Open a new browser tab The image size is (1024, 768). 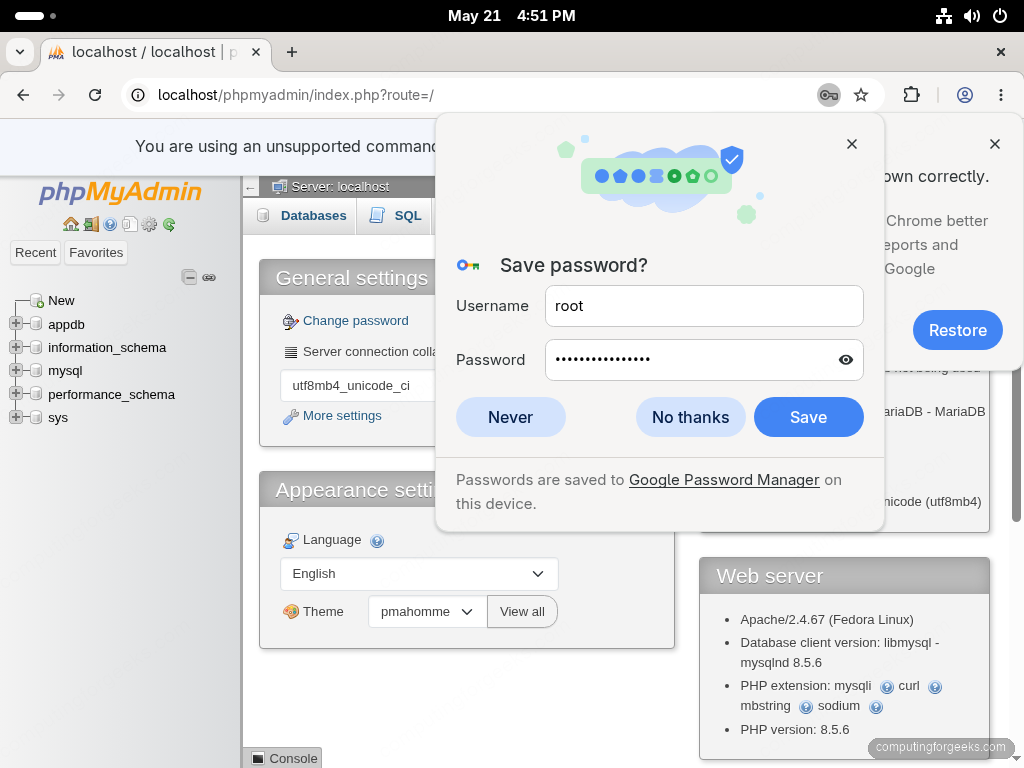click(x=292, y=52)
